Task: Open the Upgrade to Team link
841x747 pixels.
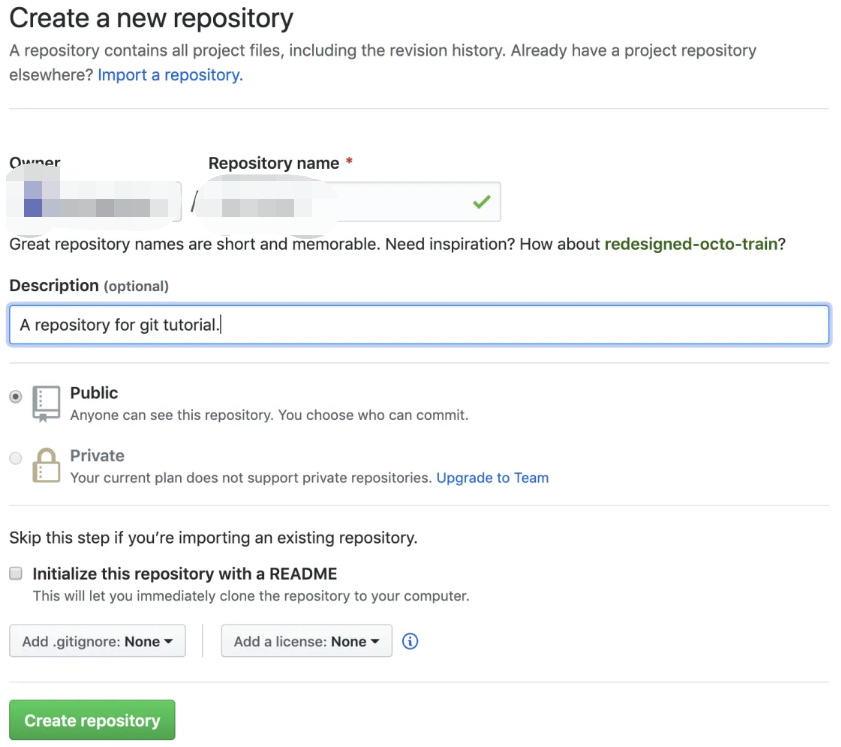Action: pos(492,478)
